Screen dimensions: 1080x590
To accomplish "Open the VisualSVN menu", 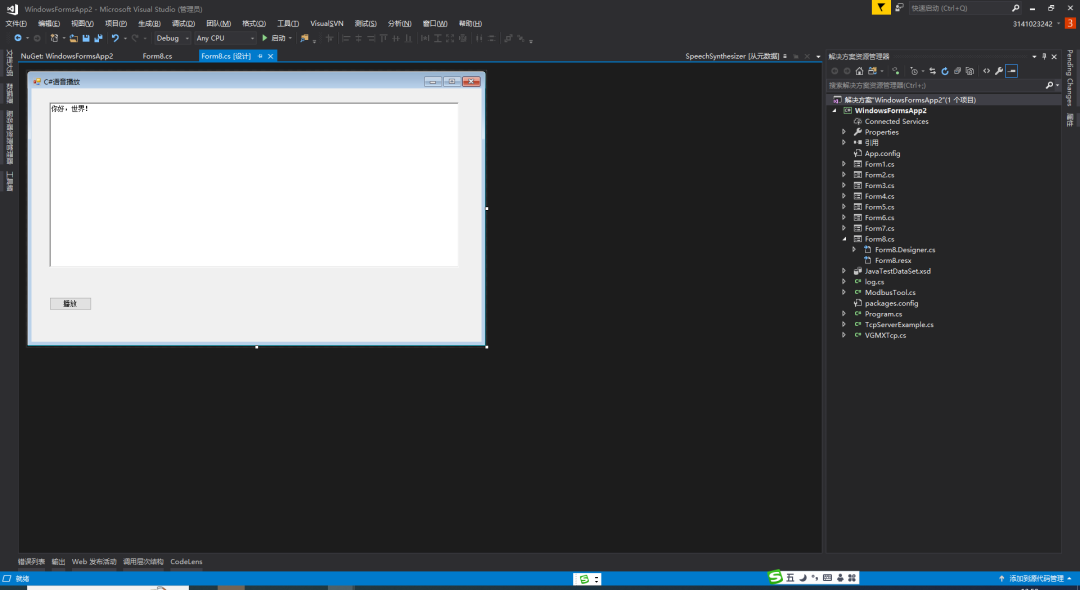I will (327, 23).
